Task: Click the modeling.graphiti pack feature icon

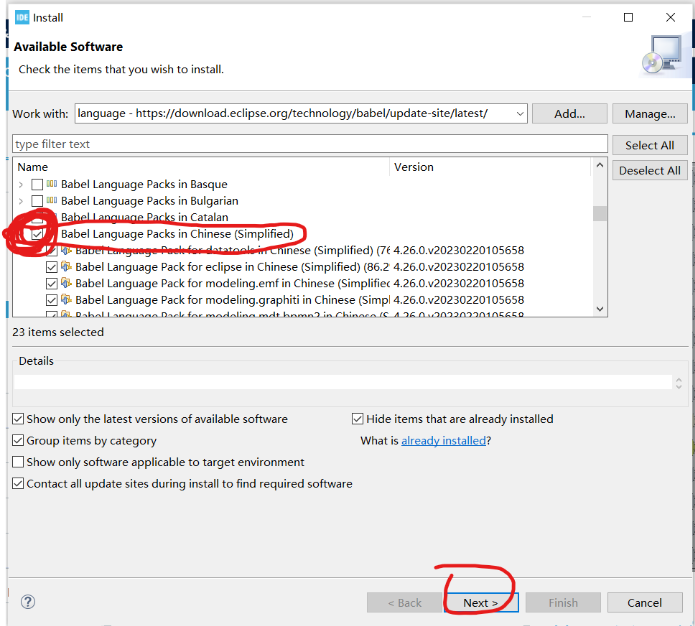Action: [x=66, y=300]
